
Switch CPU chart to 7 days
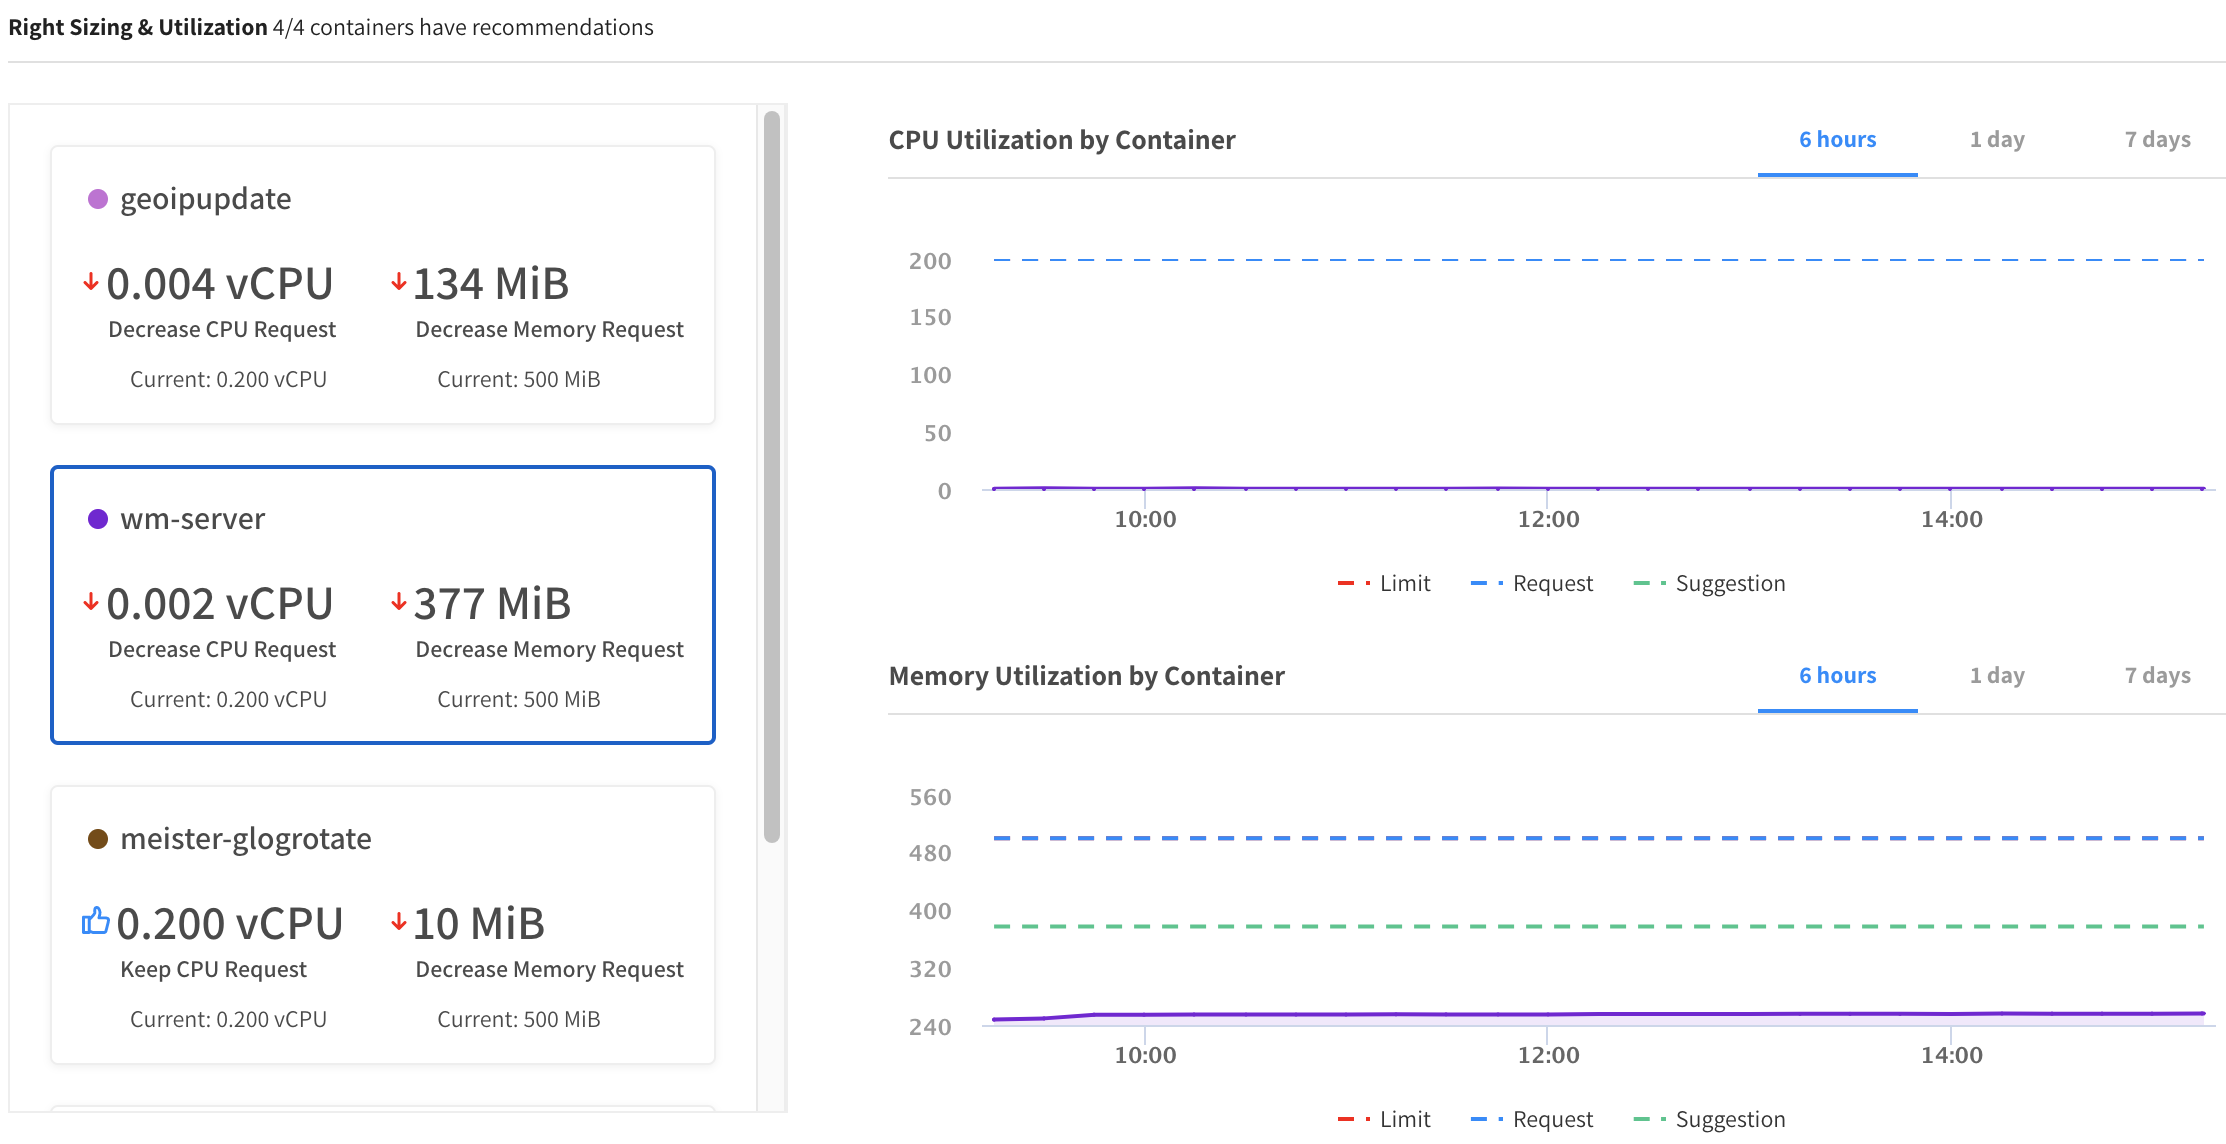(x=2157, y=140)
